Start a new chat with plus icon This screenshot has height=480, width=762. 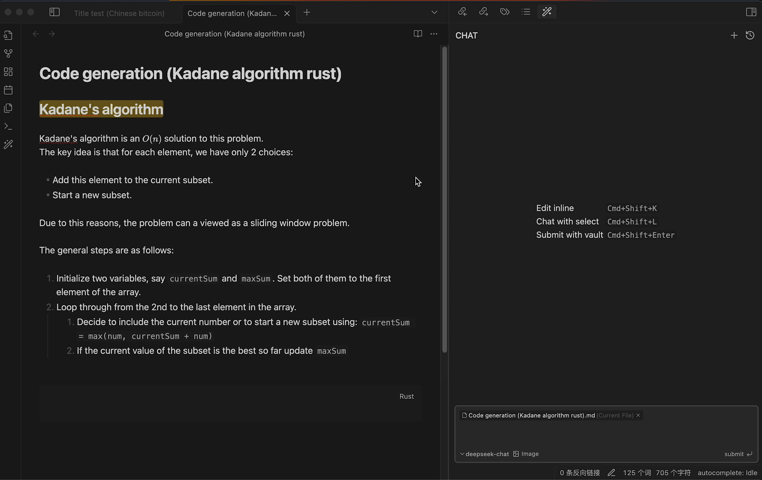coord(734,35)
